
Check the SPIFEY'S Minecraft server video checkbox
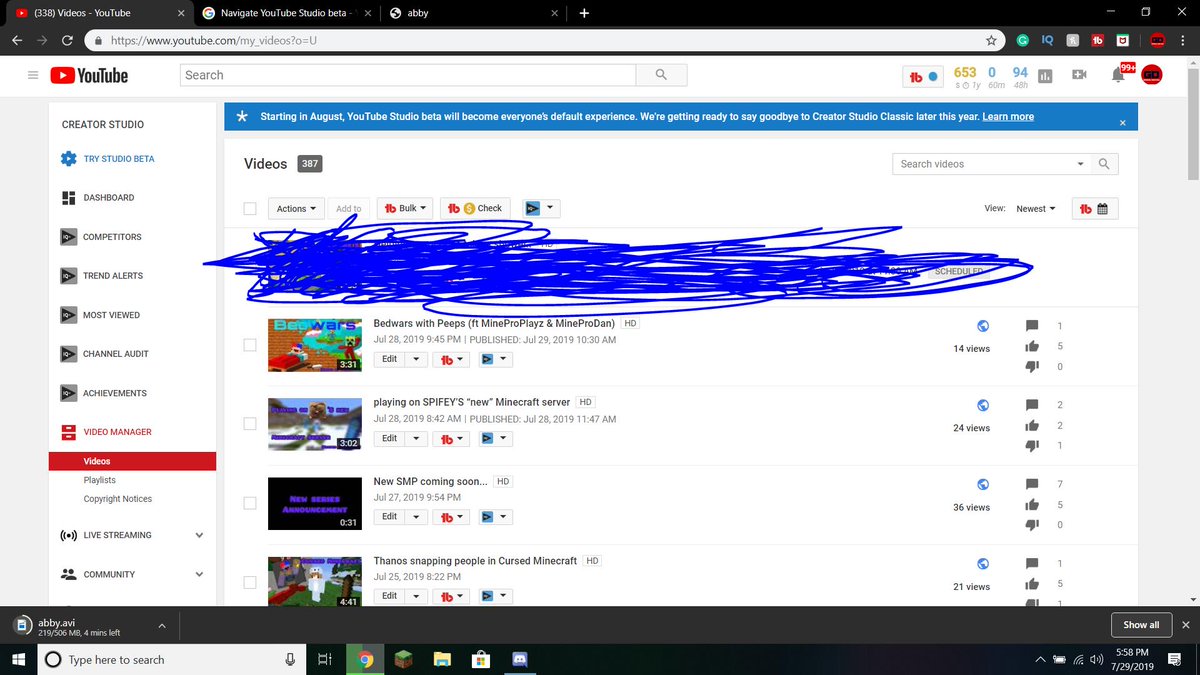click(250, 424)
